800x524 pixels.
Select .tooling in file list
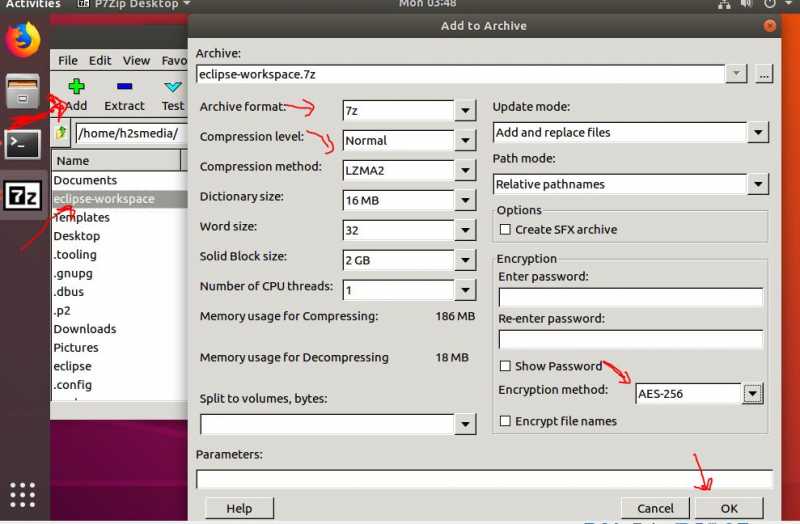click(75, 255)
